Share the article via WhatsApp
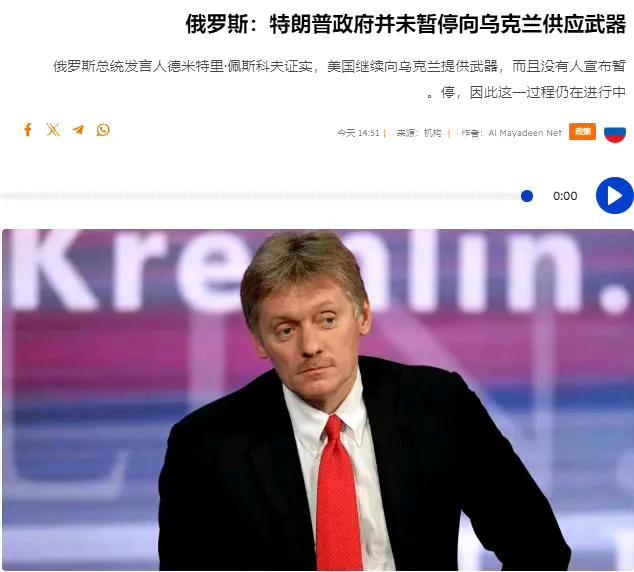Image resolution: width=634 pixels, height=572 pixels. point(103,130)
